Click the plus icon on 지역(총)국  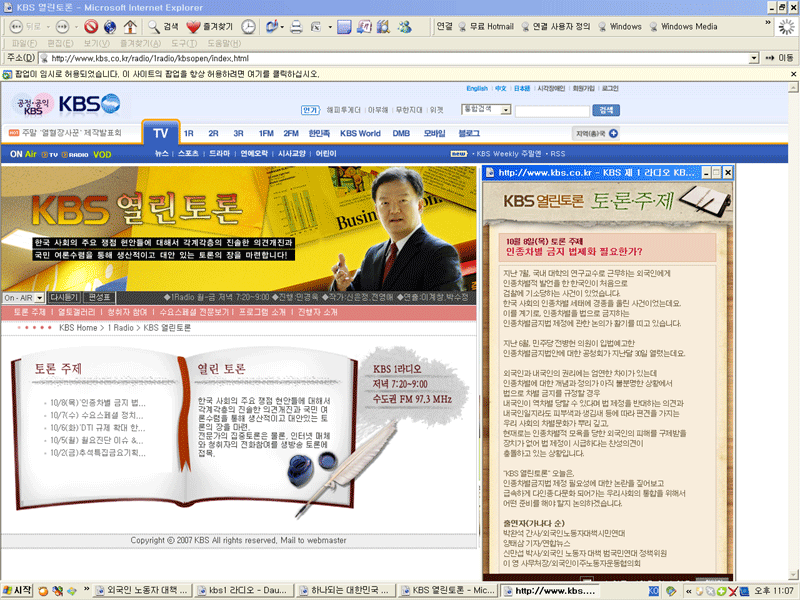point(613,134)
